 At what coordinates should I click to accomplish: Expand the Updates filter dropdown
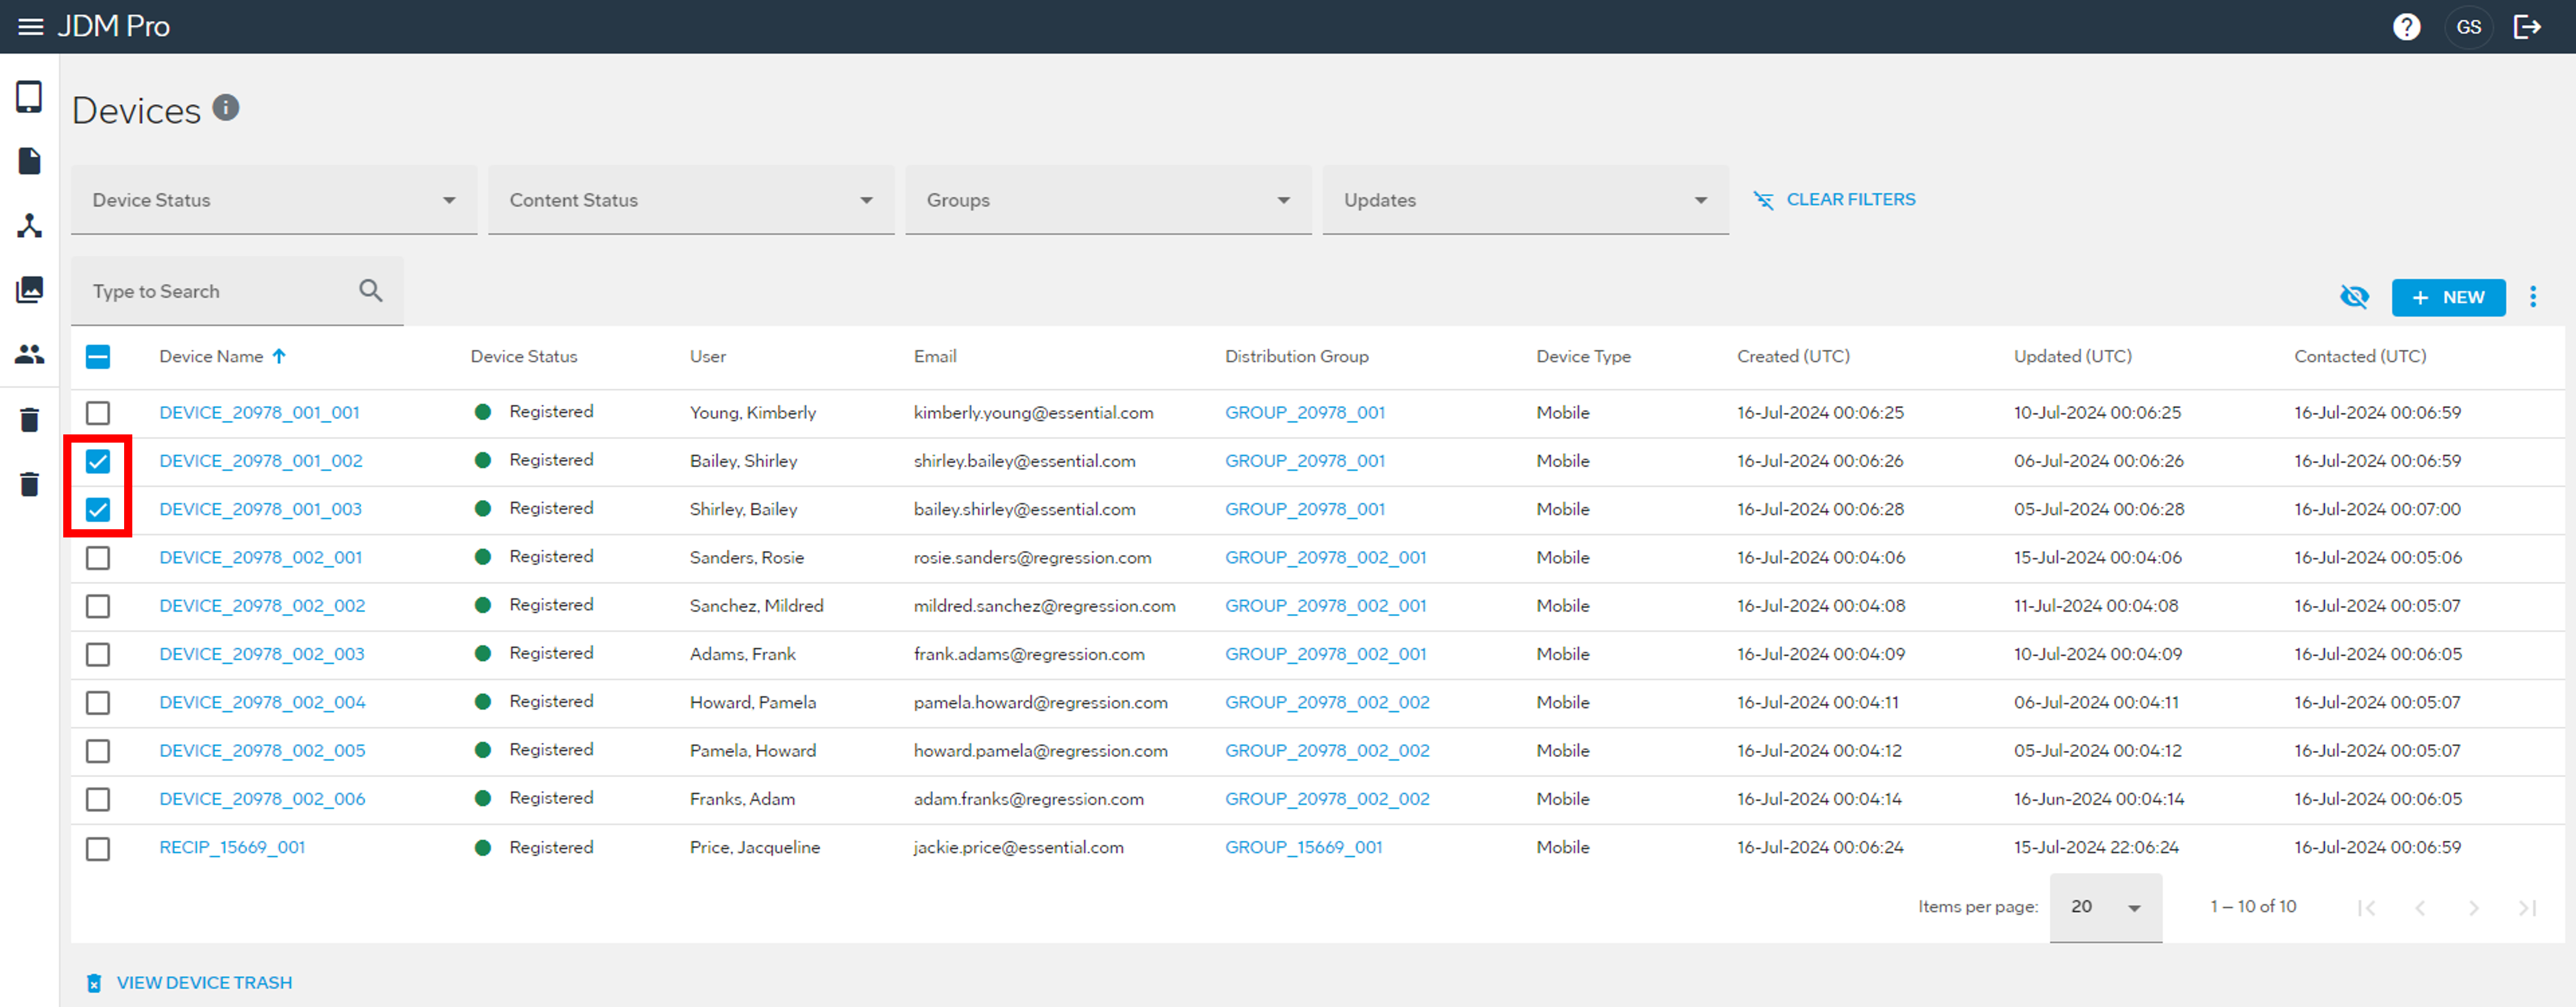click(x=1525, y=200)
